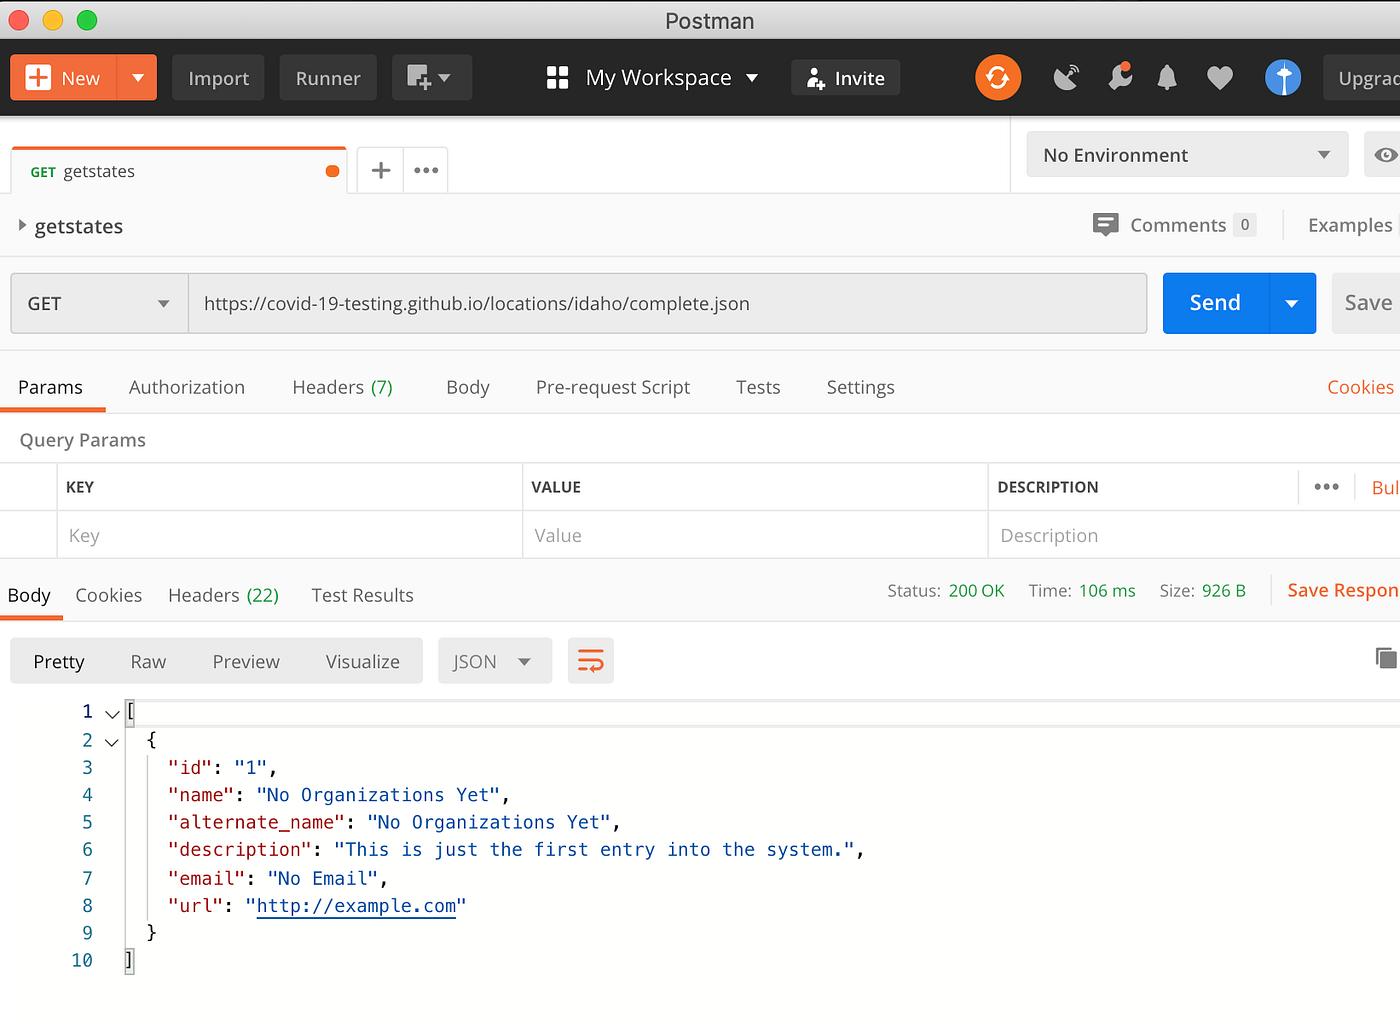Open the response Headers (22) tab
The height and width of the screenshot is (1021, 1400).
[223, 595]
